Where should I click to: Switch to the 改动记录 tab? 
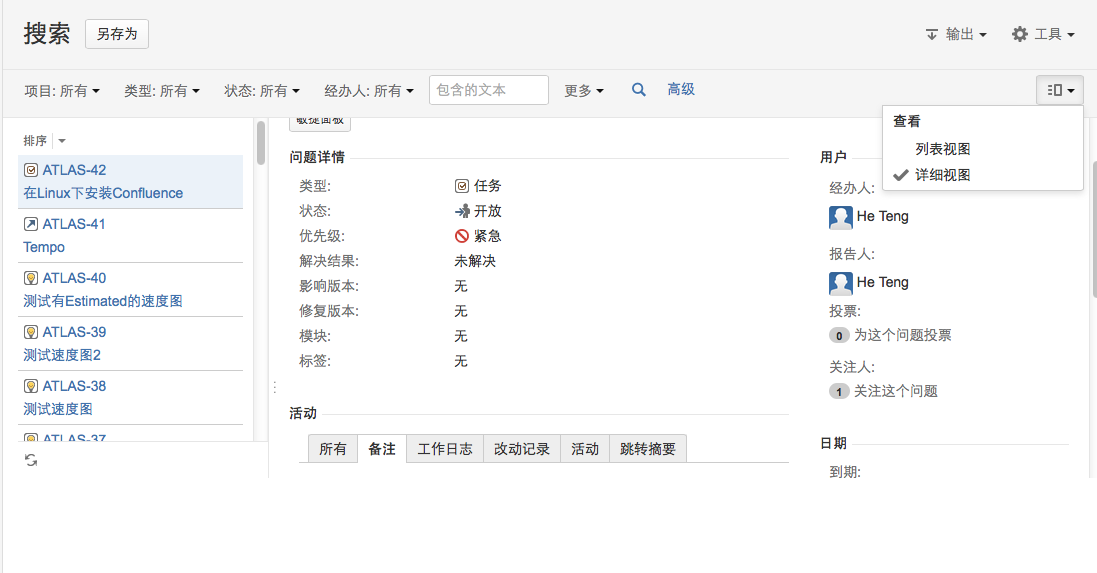point(522,449)
